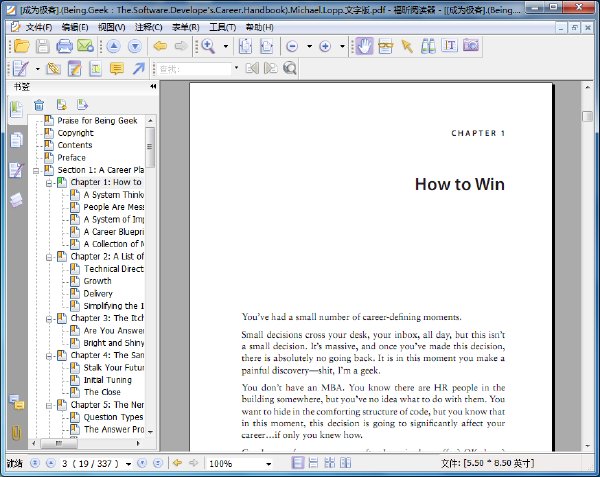Show the layers side panel tab

(16, 200)
